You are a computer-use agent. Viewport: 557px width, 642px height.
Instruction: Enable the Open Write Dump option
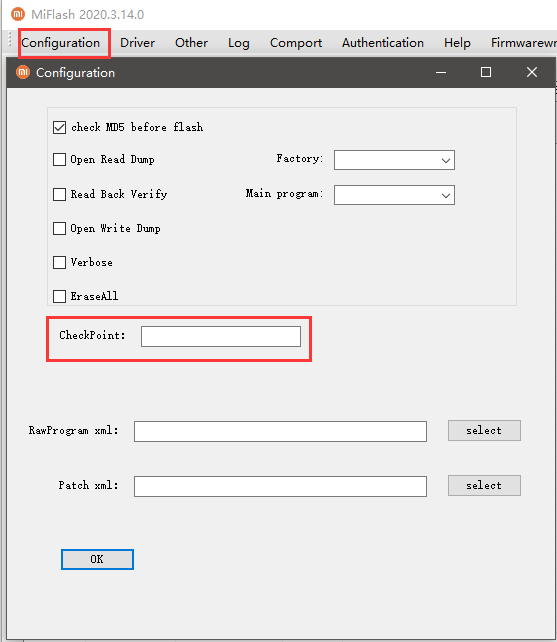tap(59, 228)
